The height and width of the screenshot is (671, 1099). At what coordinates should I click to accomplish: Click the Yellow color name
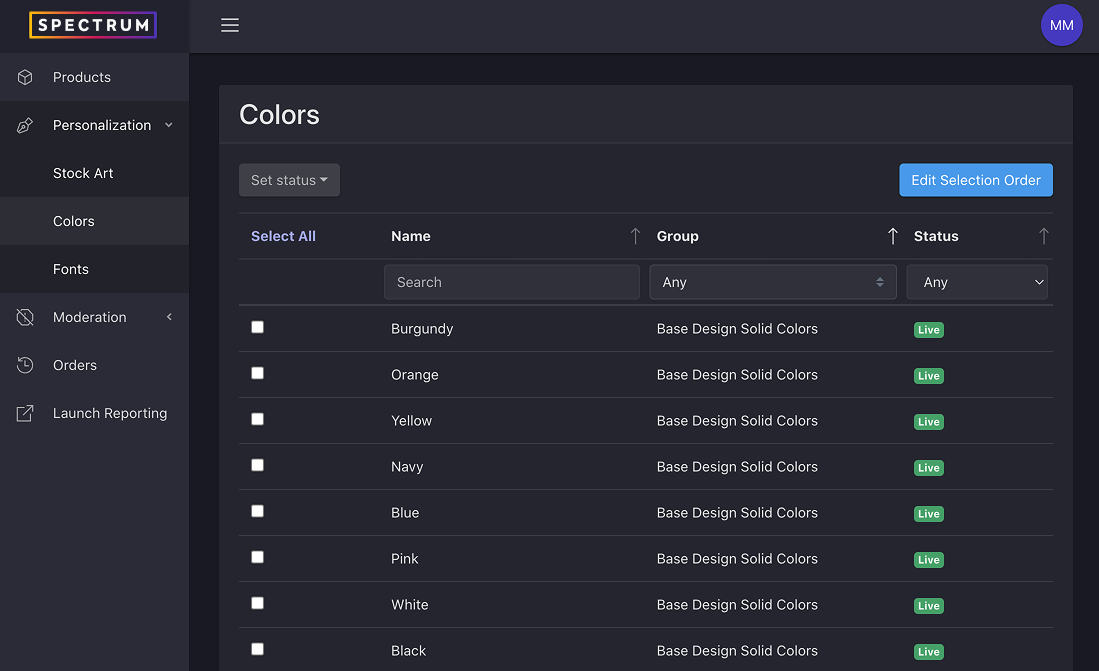coord(411,421)
